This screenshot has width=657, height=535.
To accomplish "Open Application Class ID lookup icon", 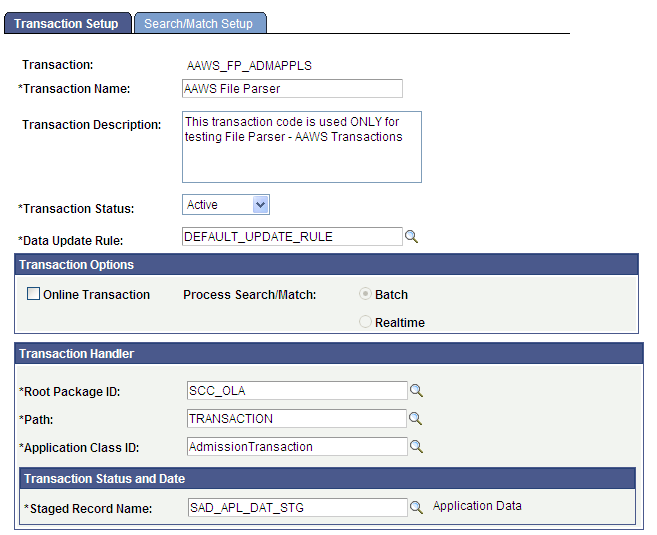I will pos(416,447).
